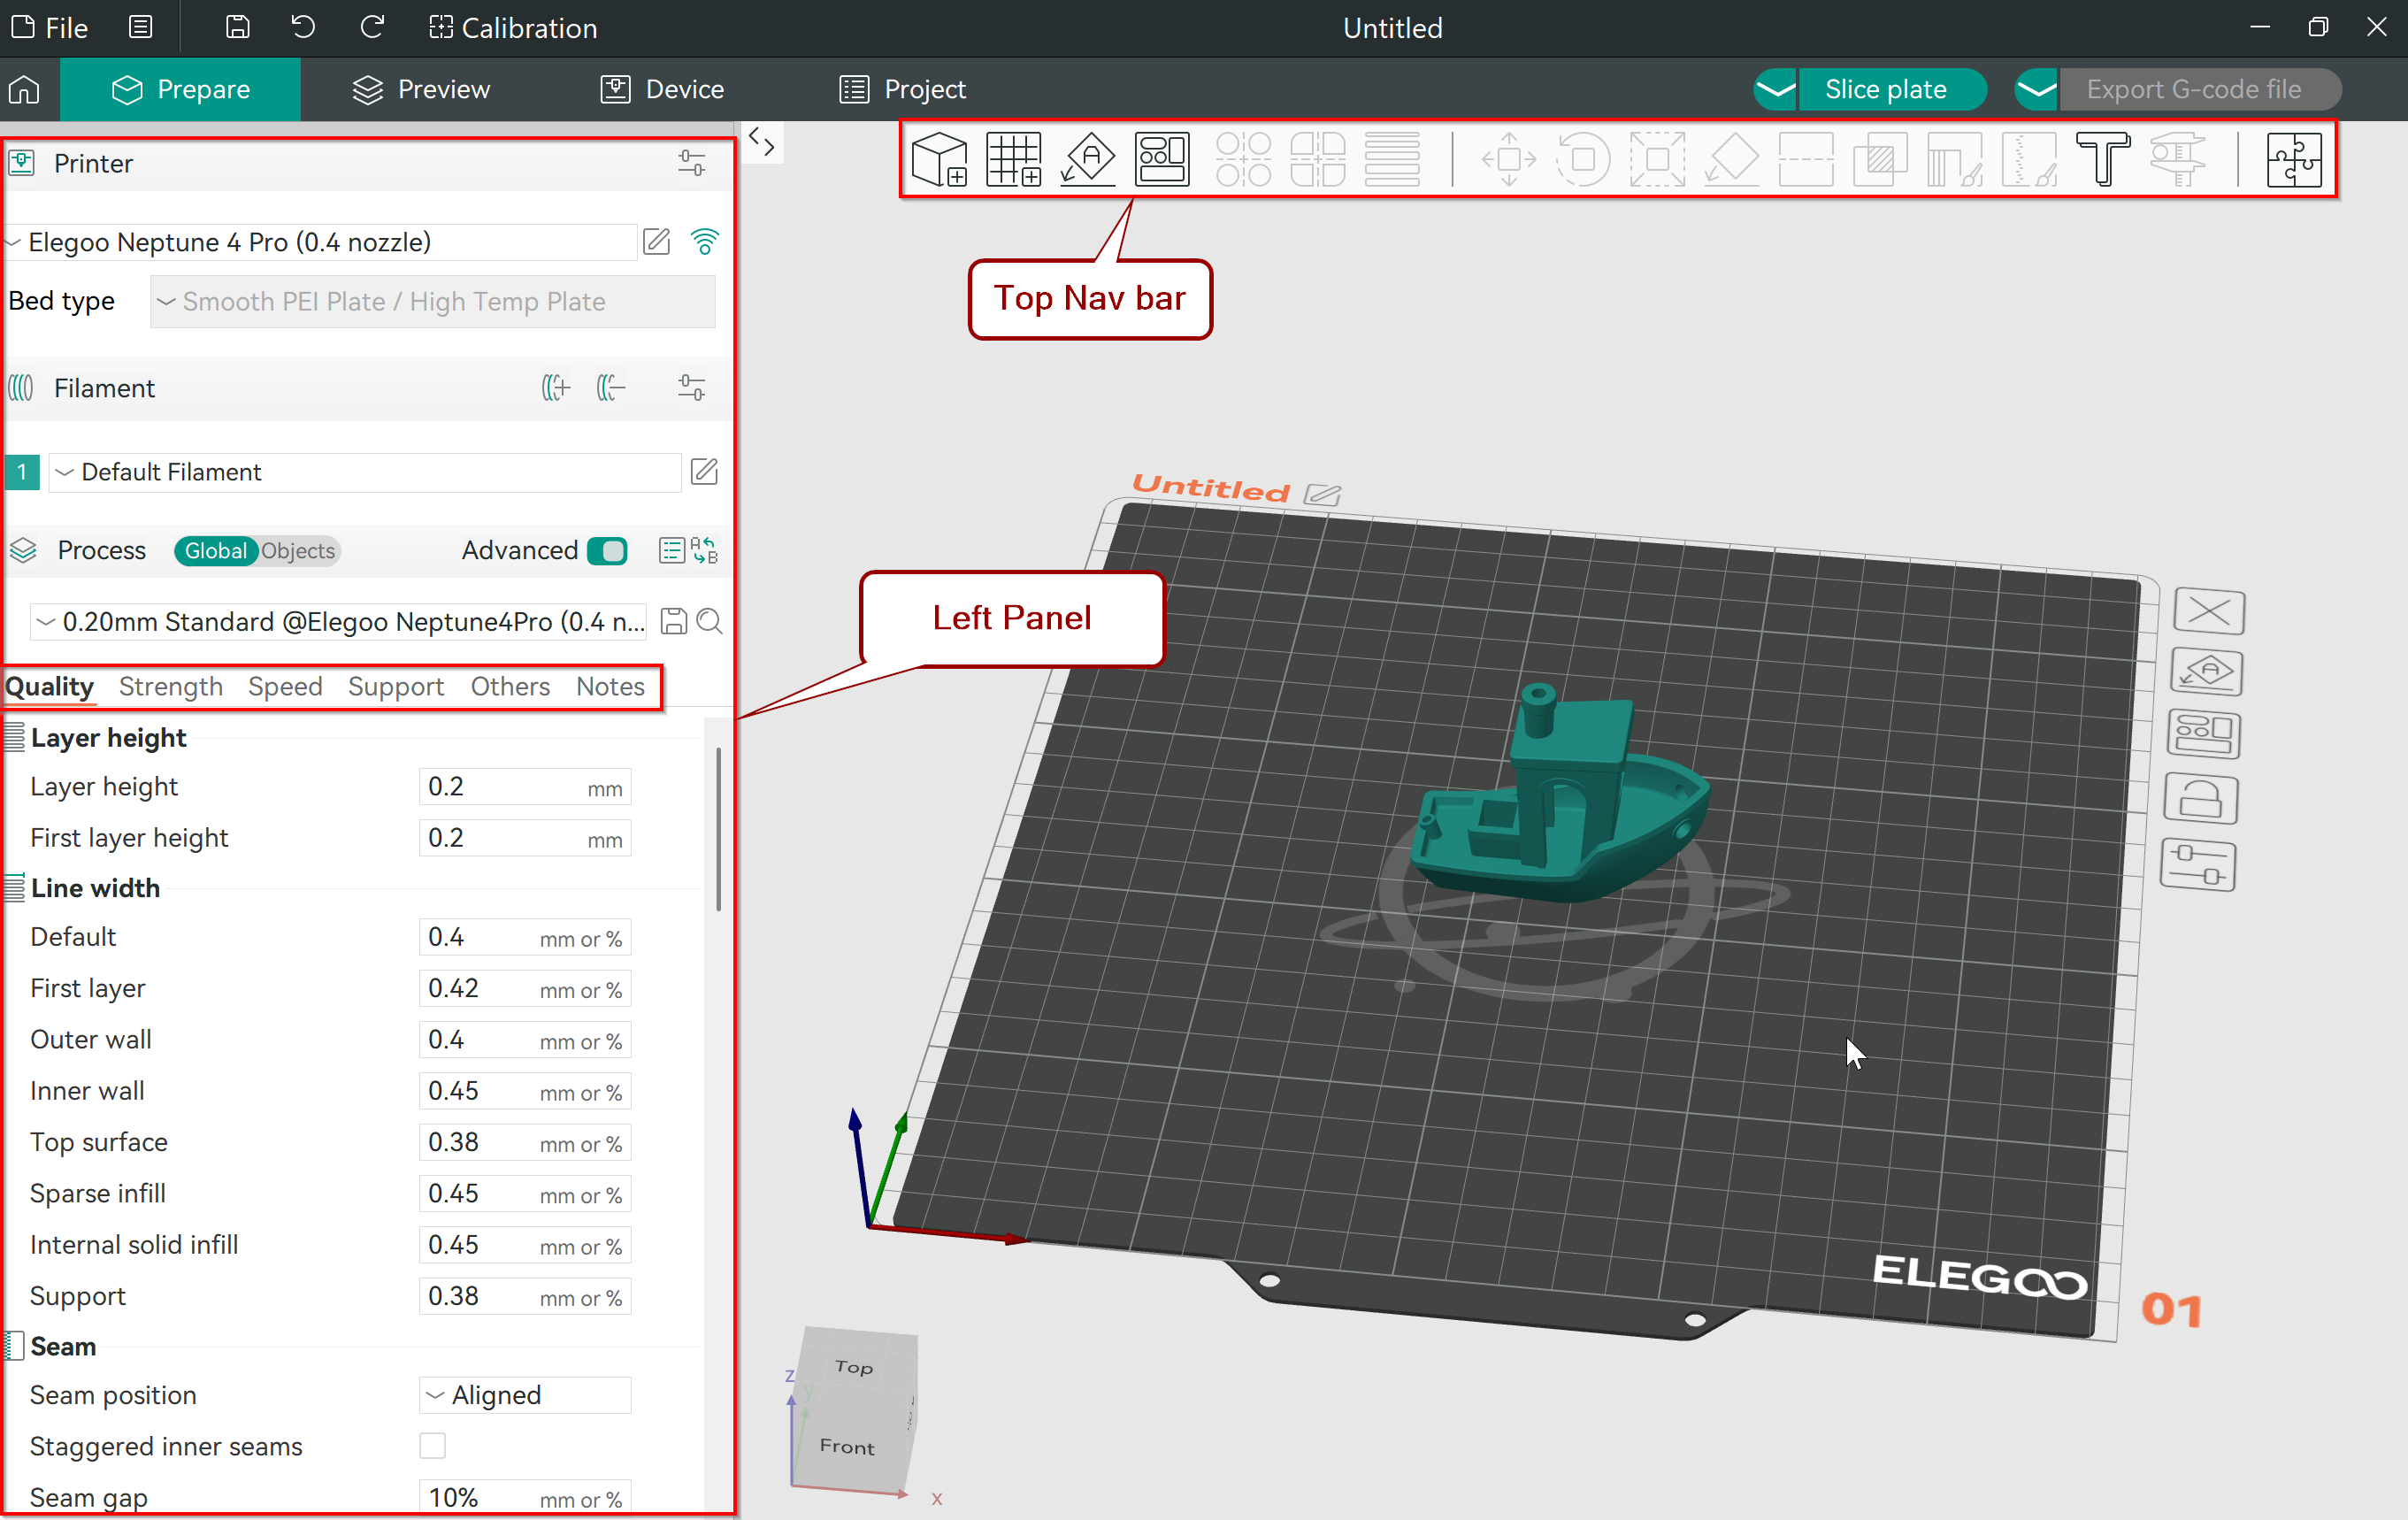Screen dimensions: 2408x1520
Task: Click compare presets icon in Process row
Action: [x=705, y=550]
